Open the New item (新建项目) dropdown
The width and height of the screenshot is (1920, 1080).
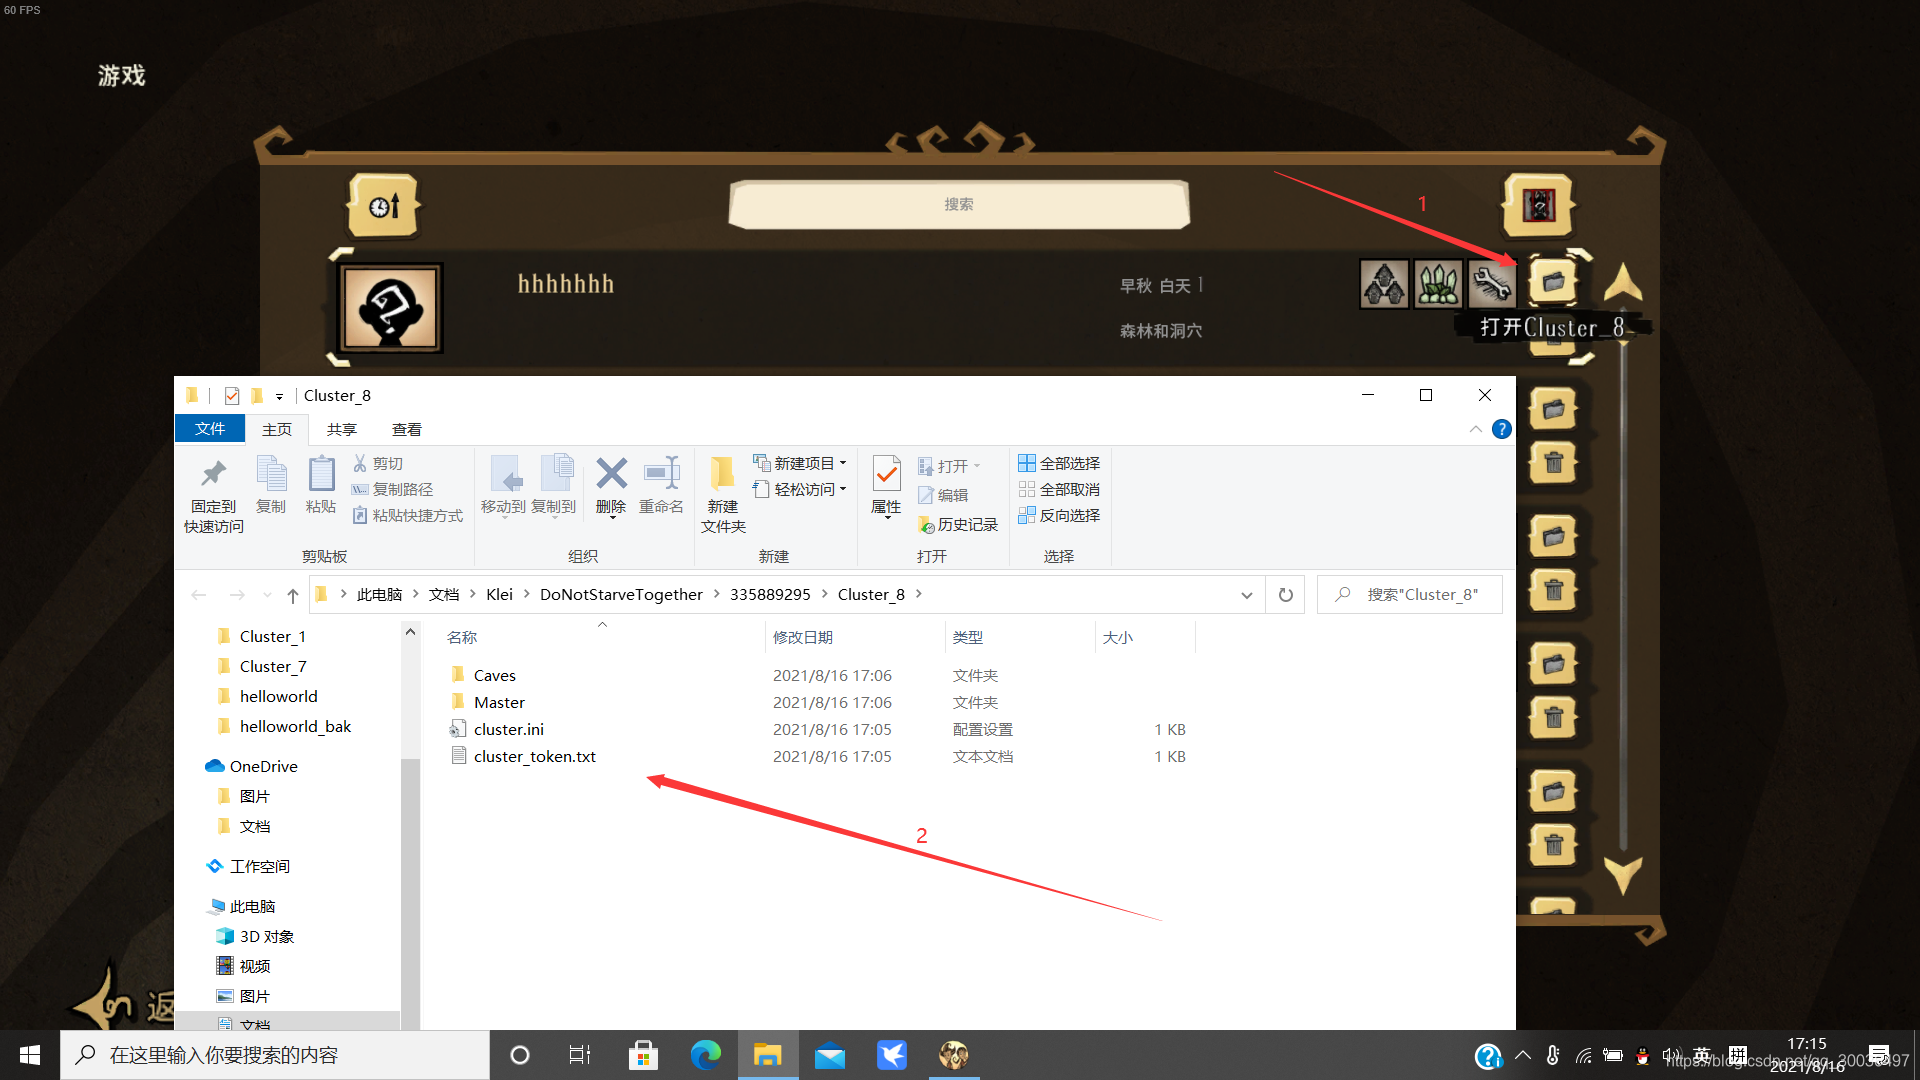tap(800, 463)
